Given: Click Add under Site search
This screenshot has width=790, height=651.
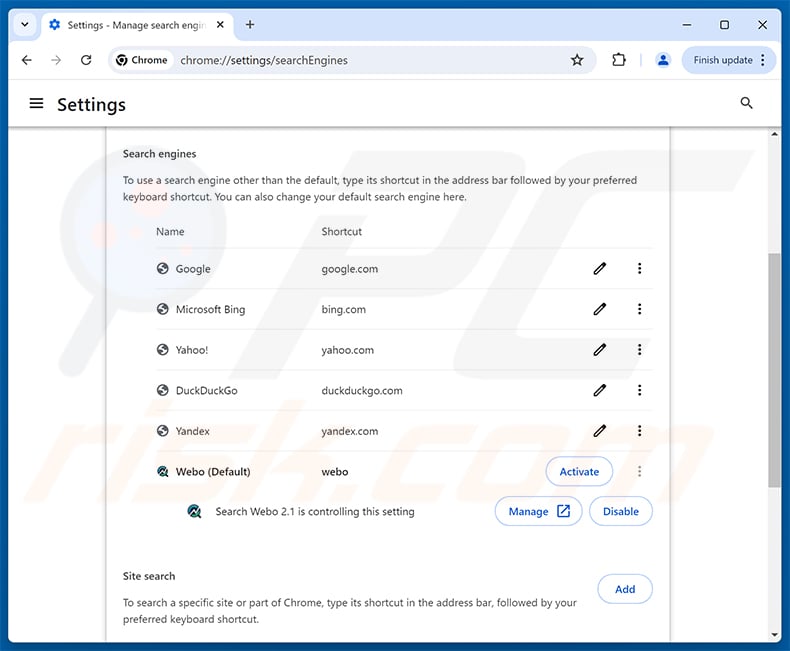Looking at the screenshot, I should (x=625, y=589).
